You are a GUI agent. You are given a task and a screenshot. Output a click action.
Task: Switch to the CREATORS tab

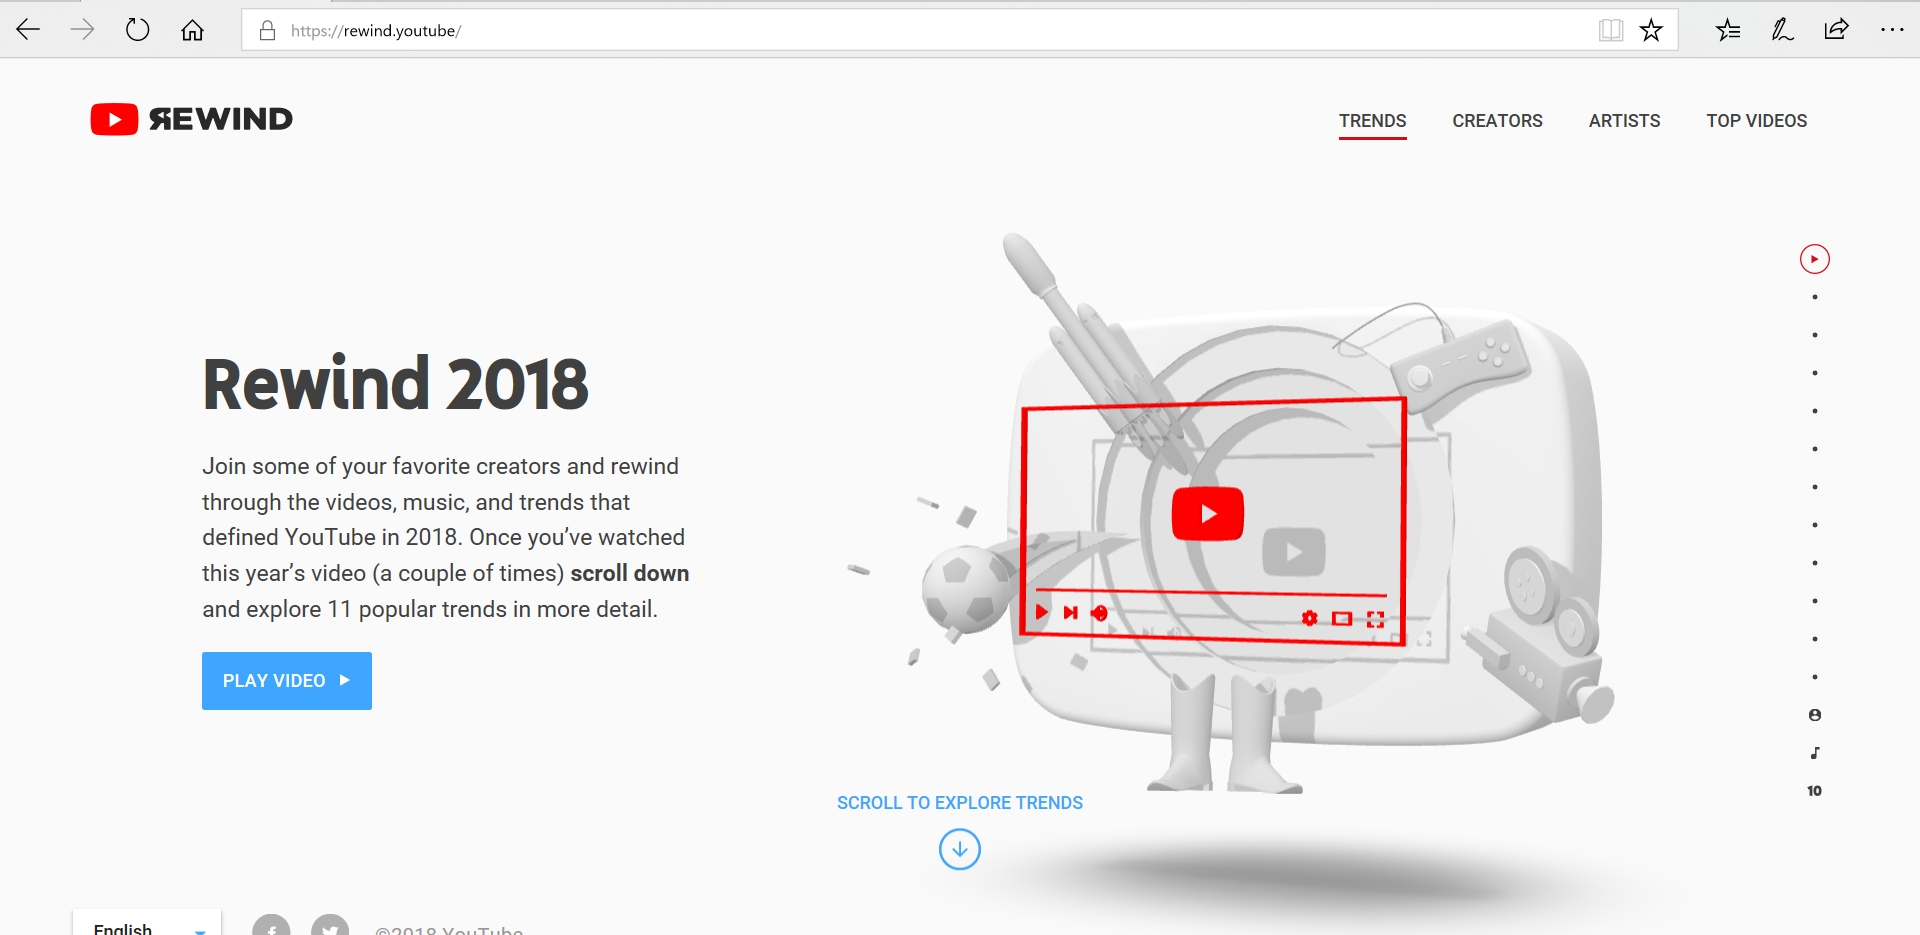pos(1497,120)
